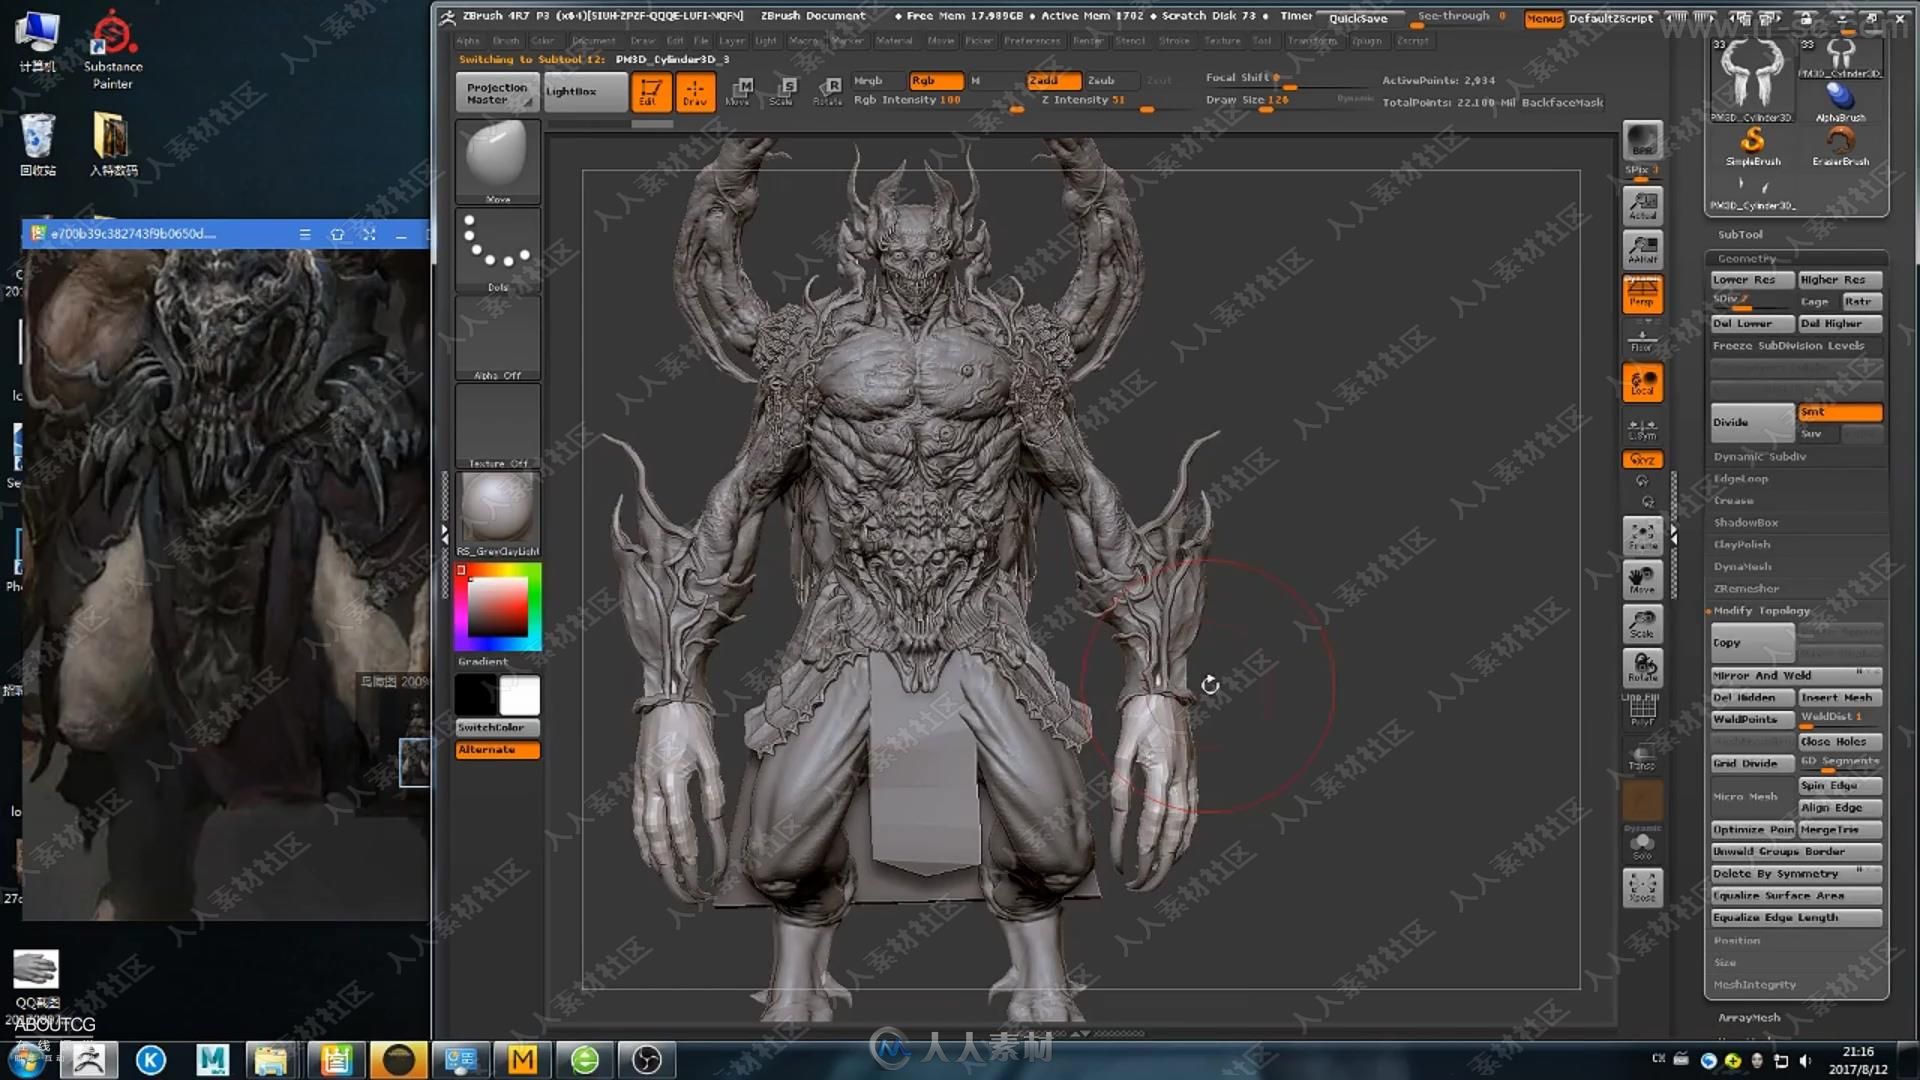Open the RS_GreyClayLight material selector

[x=498, y=514]
